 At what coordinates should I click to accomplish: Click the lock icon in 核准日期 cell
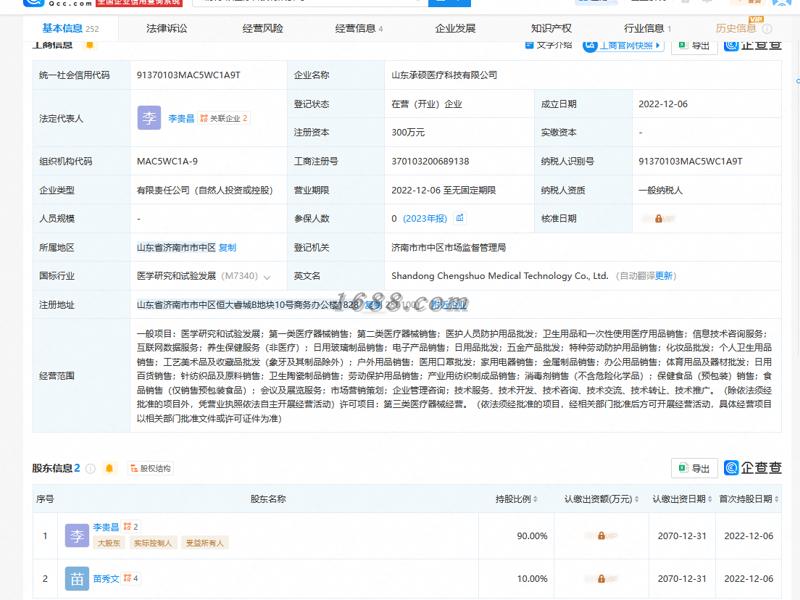pyautogui.click(x=659, y=219)
